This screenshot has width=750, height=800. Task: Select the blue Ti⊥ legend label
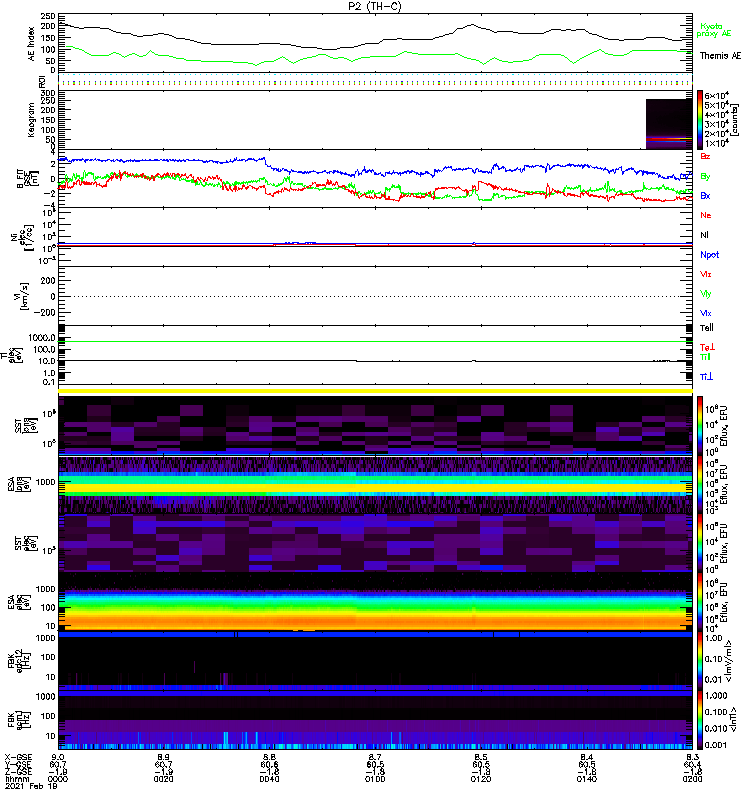[x=706, y=377]
